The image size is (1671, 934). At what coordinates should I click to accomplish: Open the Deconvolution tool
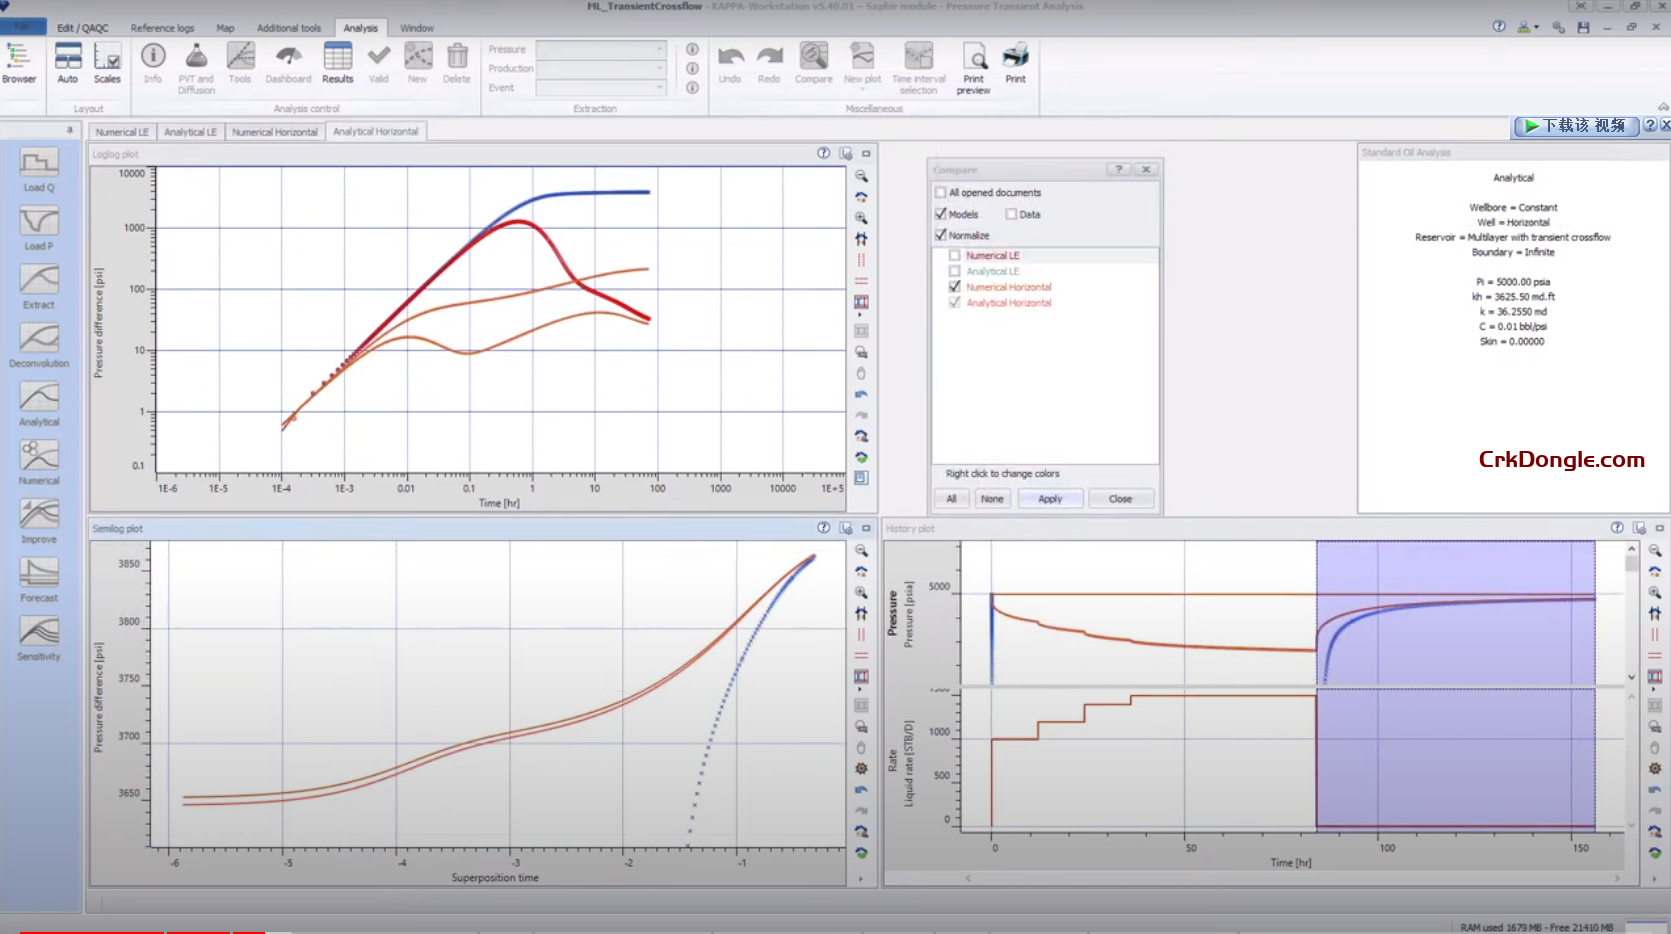(x=39, y=340)
